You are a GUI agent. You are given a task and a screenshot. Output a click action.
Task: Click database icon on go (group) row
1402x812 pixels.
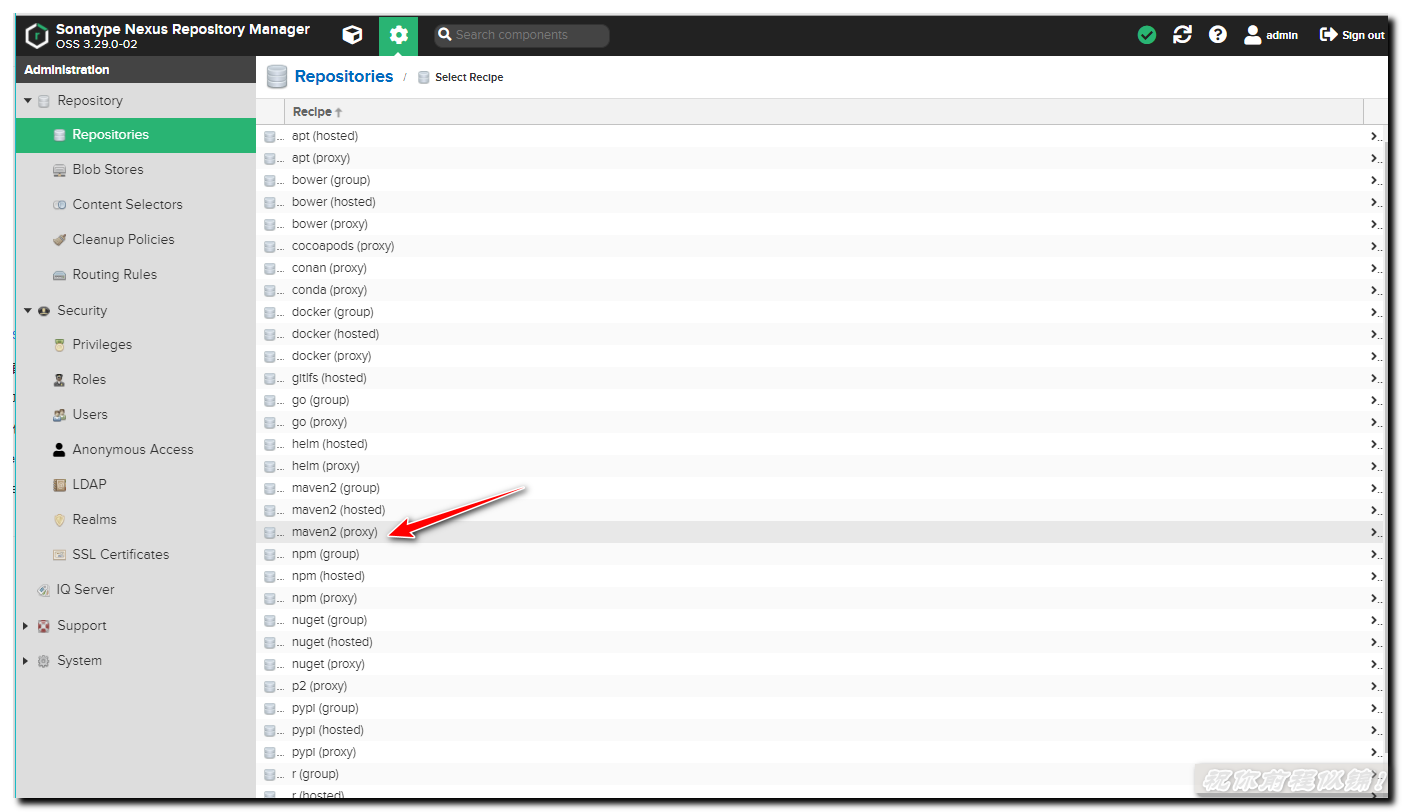(269, 400)
